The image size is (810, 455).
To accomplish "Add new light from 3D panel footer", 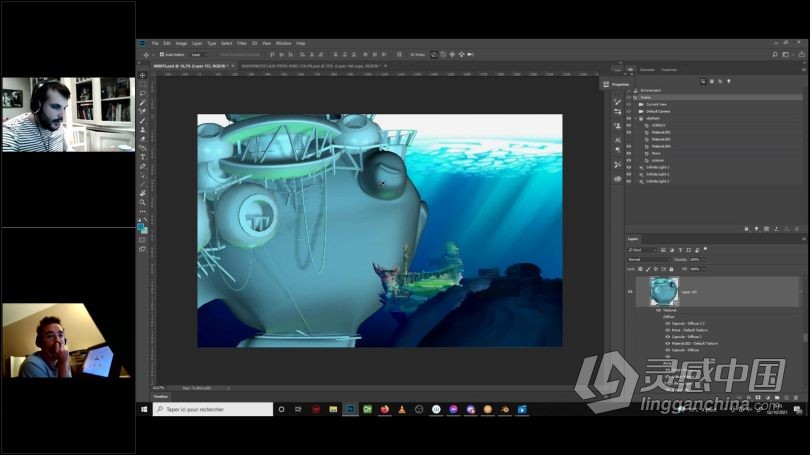I will pos(756,229).
